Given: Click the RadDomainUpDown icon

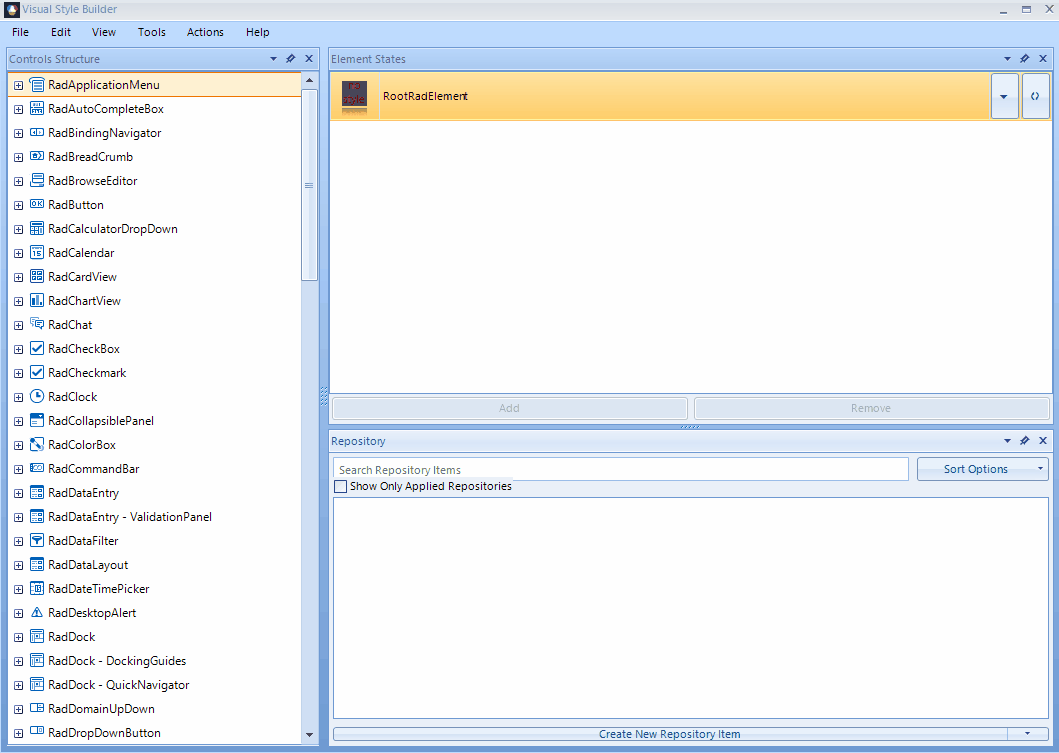Looking at the screenshot, I should pyautogui.click(x=37, y=708).
